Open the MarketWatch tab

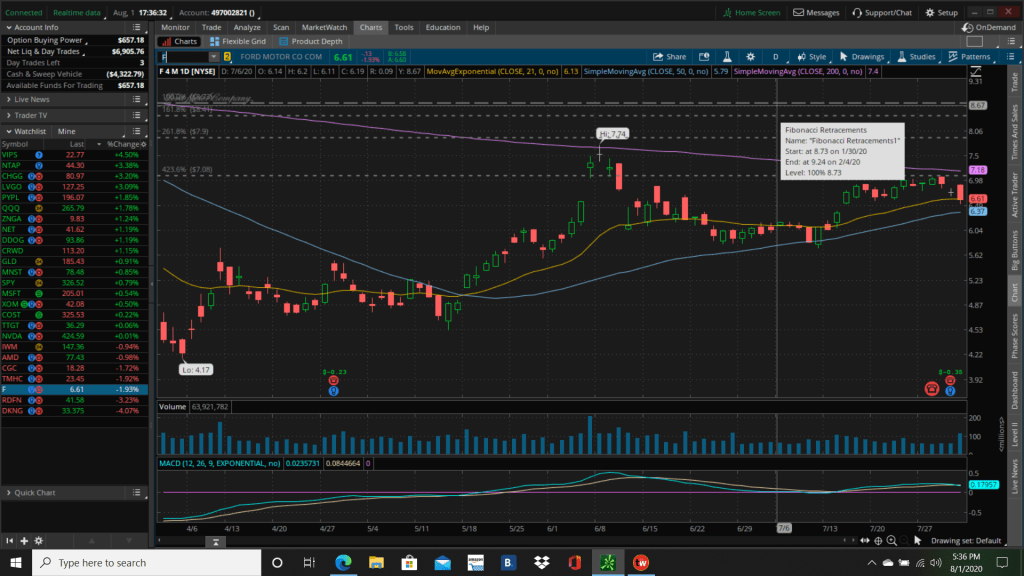(324, 27)
